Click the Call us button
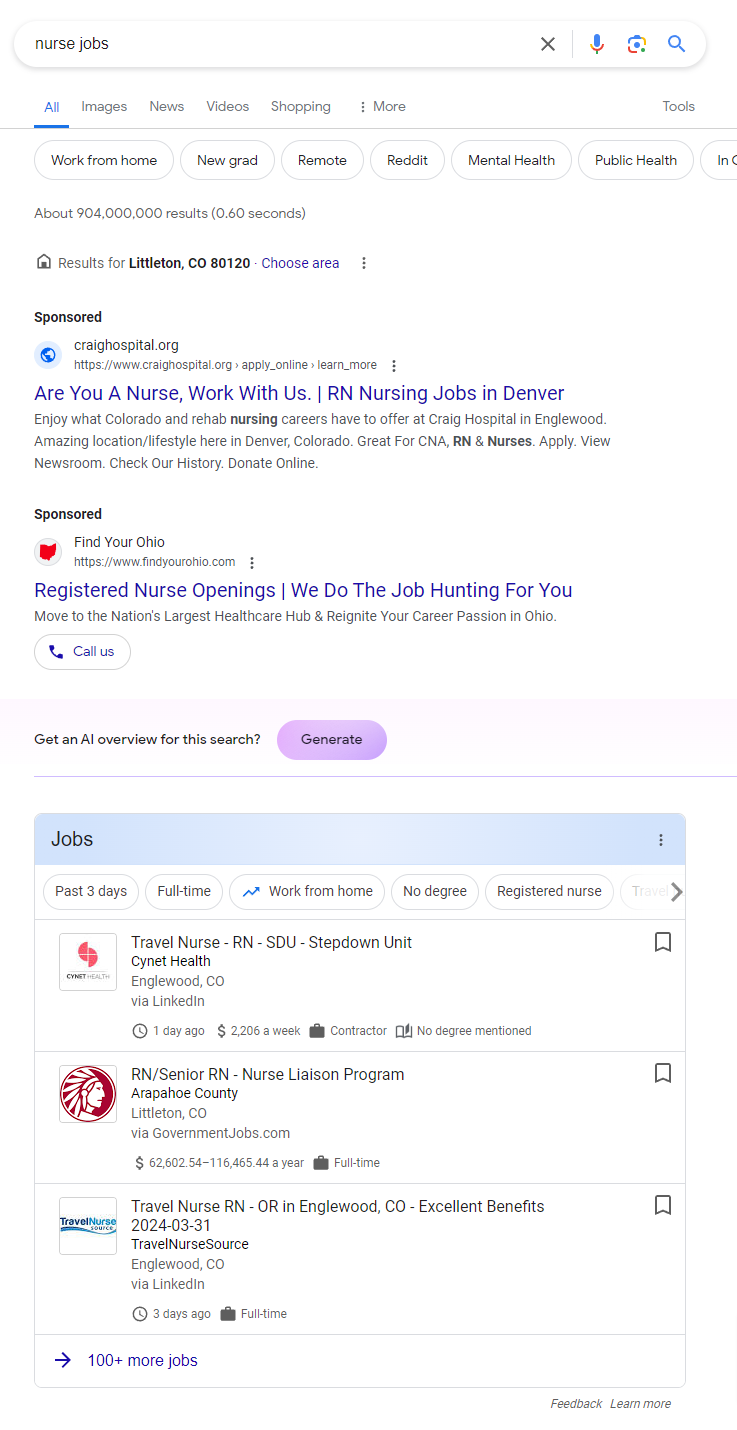The height and width of the screenshot is (1430, 737). [x=82, y=651]
